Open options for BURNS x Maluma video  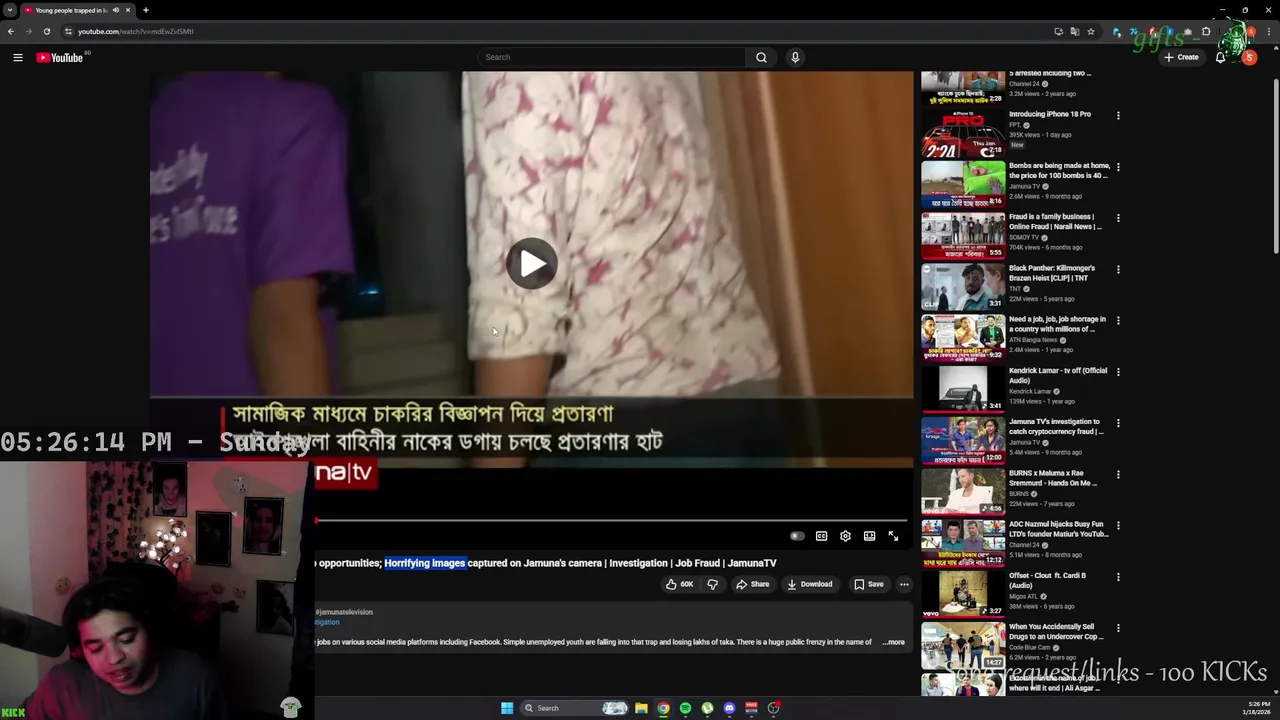(x=1118, y=474)
